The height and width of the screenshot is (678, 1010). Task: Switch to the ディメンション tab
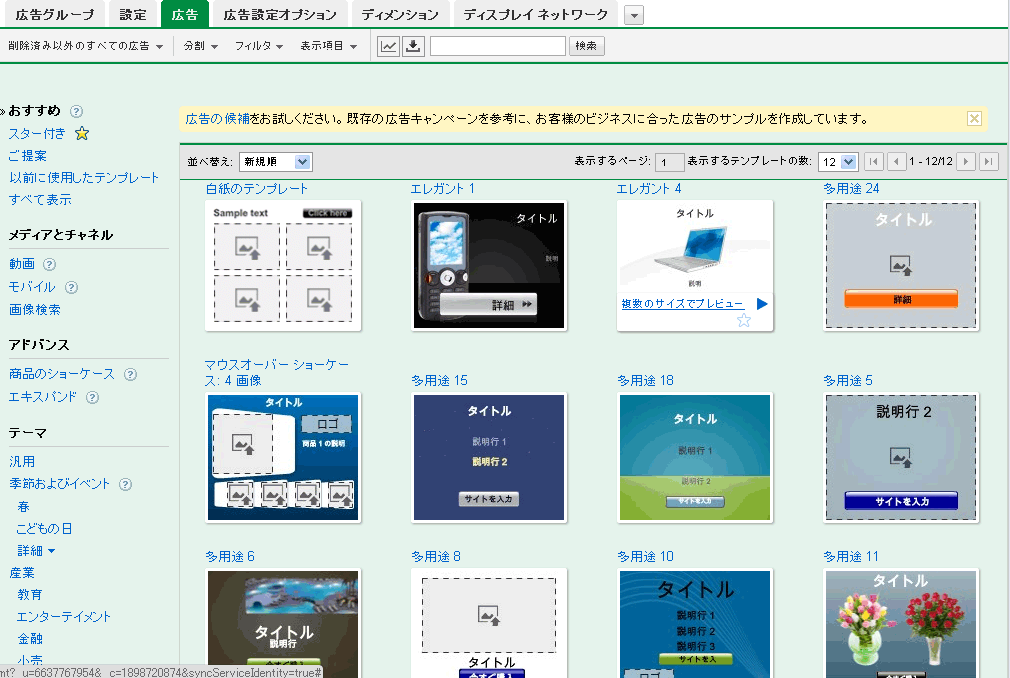tap(400, 14)
